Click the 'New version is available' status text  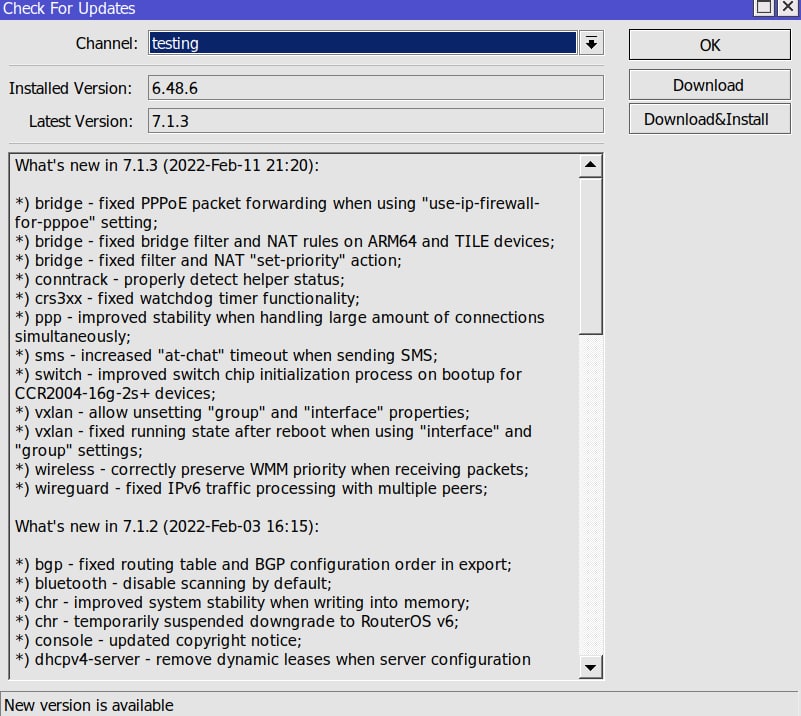[x=89, y=705]
